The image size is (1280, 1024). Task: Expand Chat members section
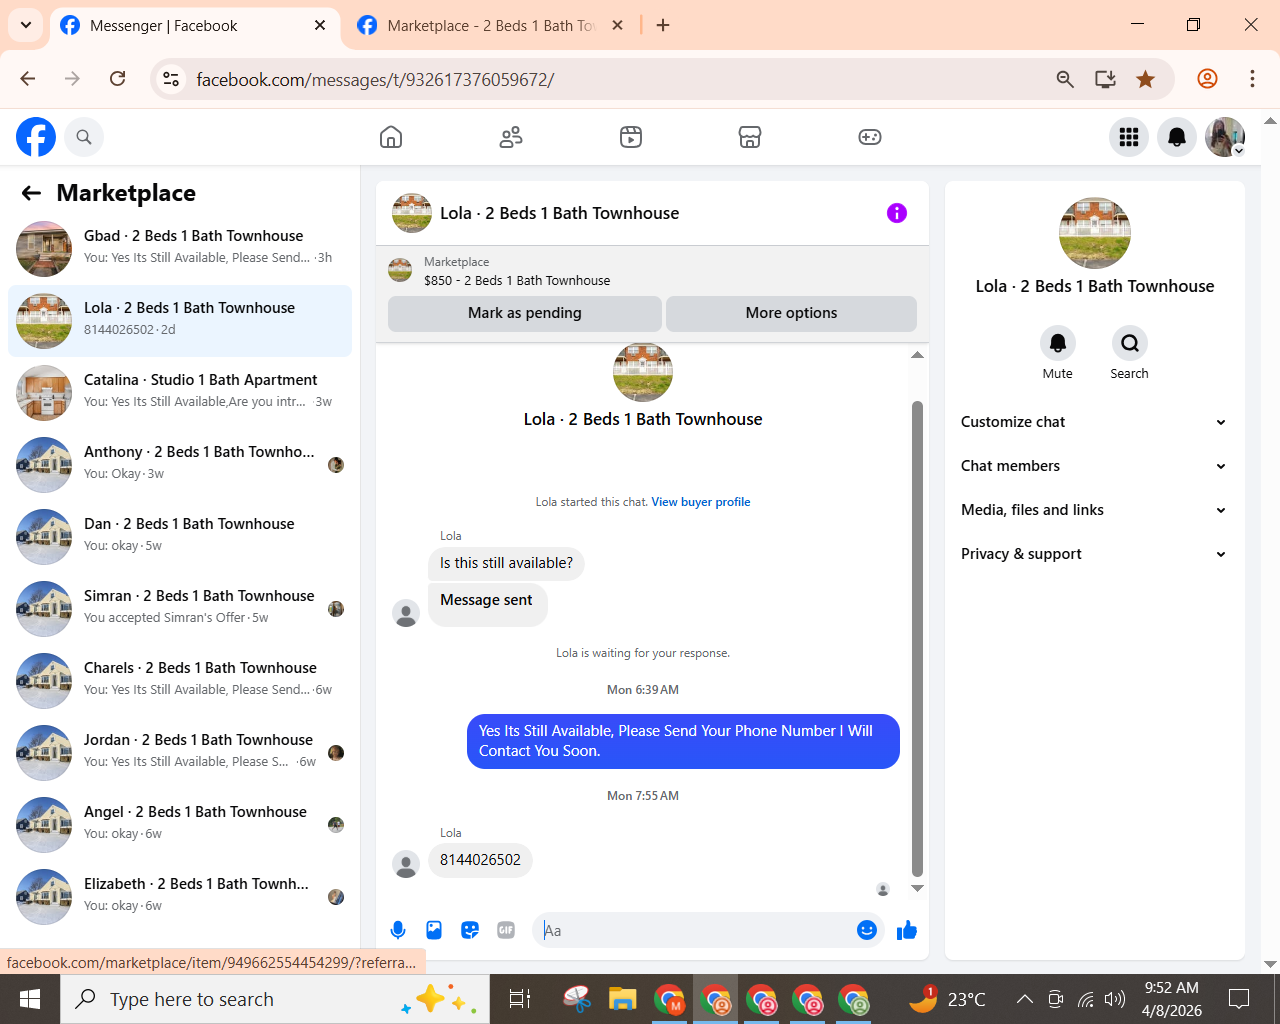tap(1094, 466)
